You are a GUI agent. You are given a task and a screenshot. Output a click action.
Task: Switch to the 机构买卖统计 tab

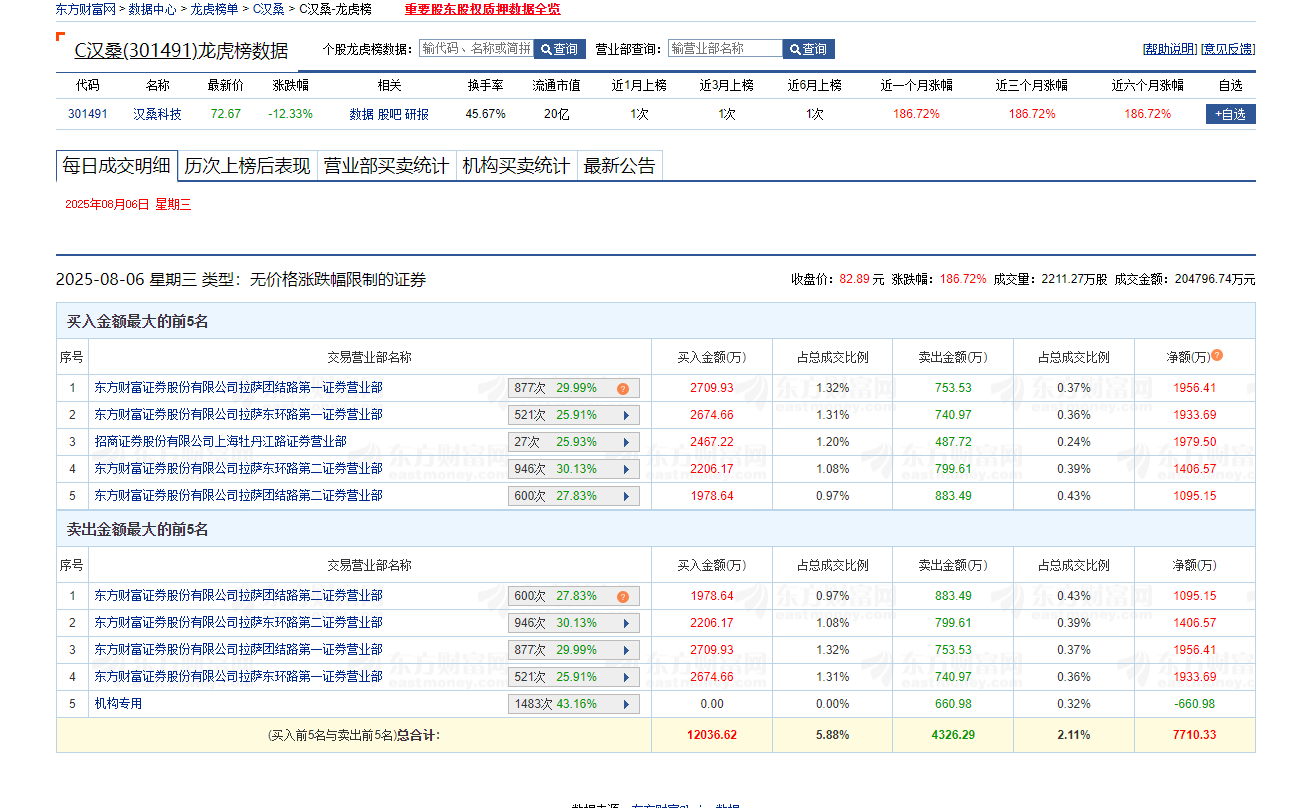pyautogui.click(x=516, y=166)
